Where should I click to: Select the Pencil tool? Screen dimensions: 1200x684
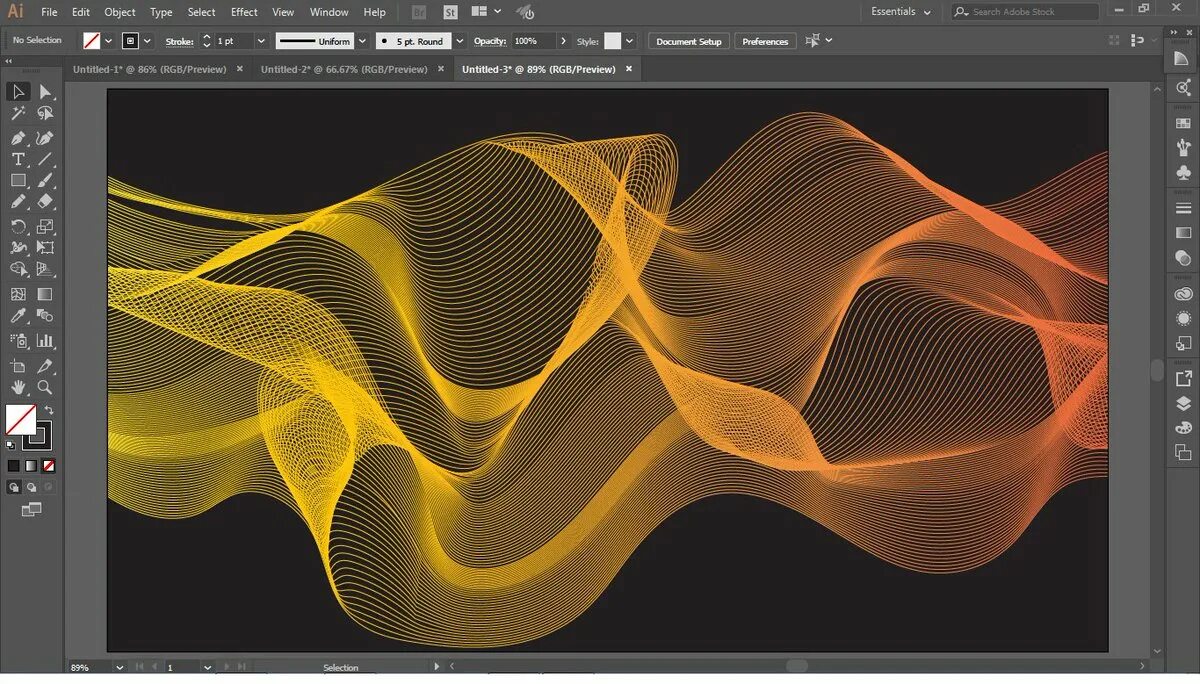coord(18,203)
